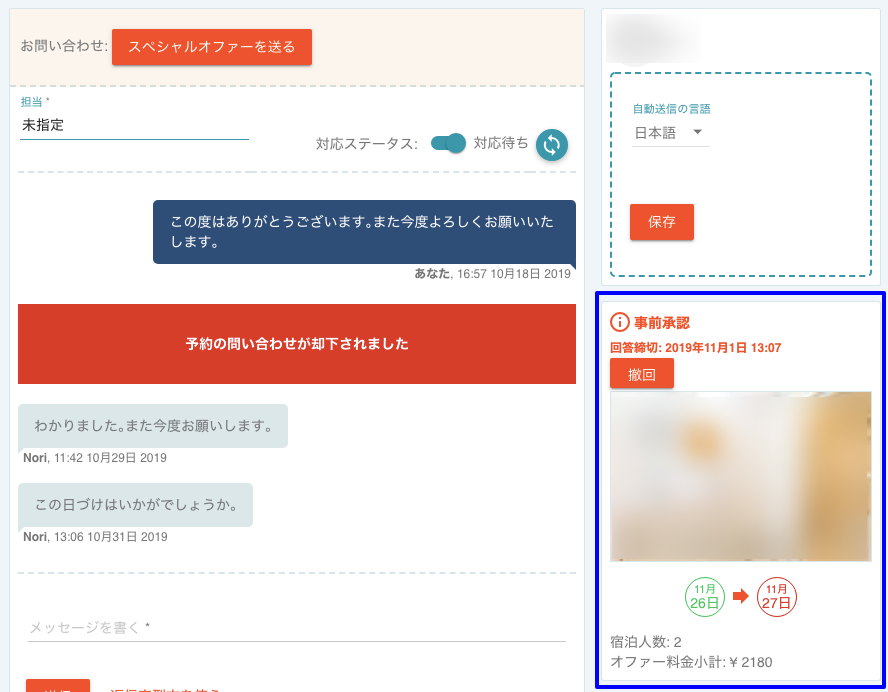Click the timestamp Nori, 13:06 10月31日 2019
This screenshot has width=888, height=692.
click(x=95, y=537)
